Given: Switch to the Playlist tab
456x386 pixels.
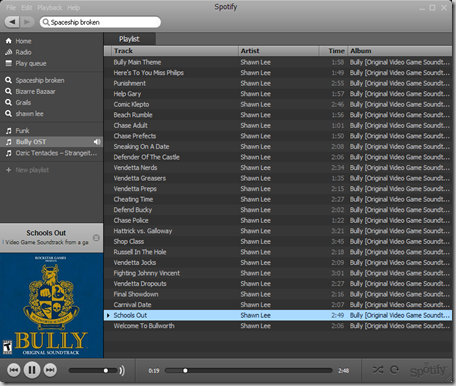Looking at the screenshot, I should (129, 39).
